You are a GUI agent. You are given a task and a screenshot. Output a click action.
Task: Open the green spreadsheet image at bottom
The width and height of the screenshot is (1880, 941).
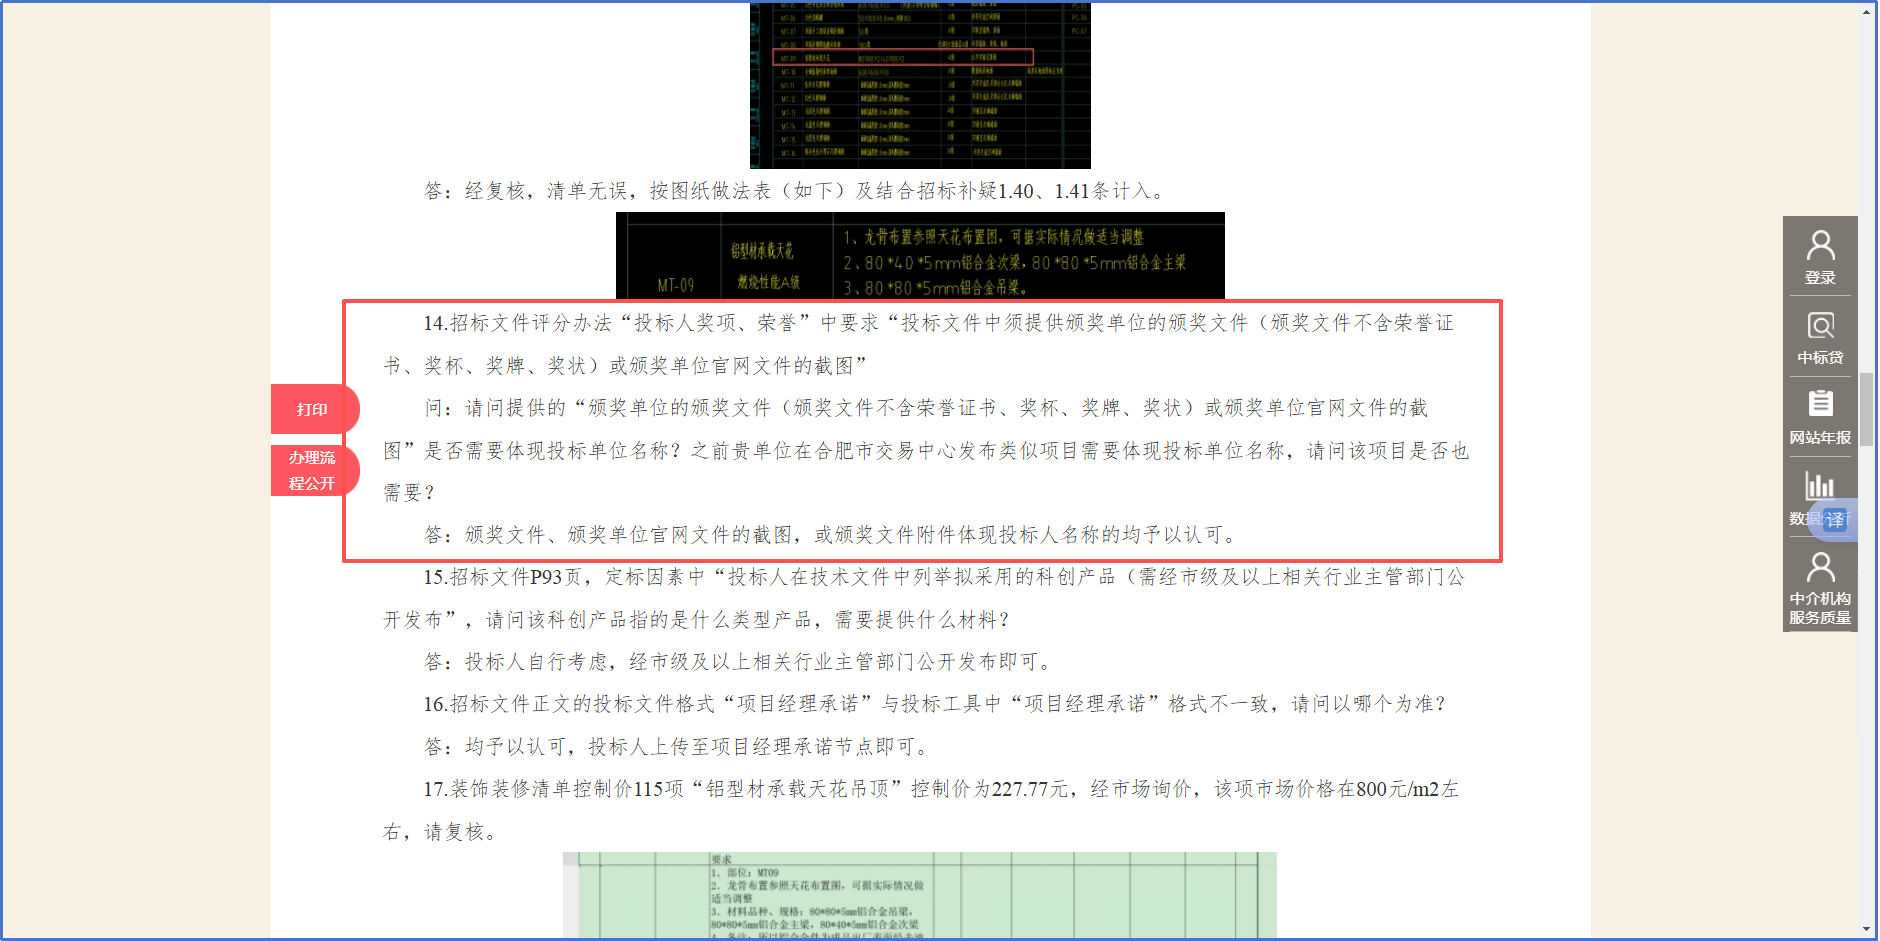point(920,895)
